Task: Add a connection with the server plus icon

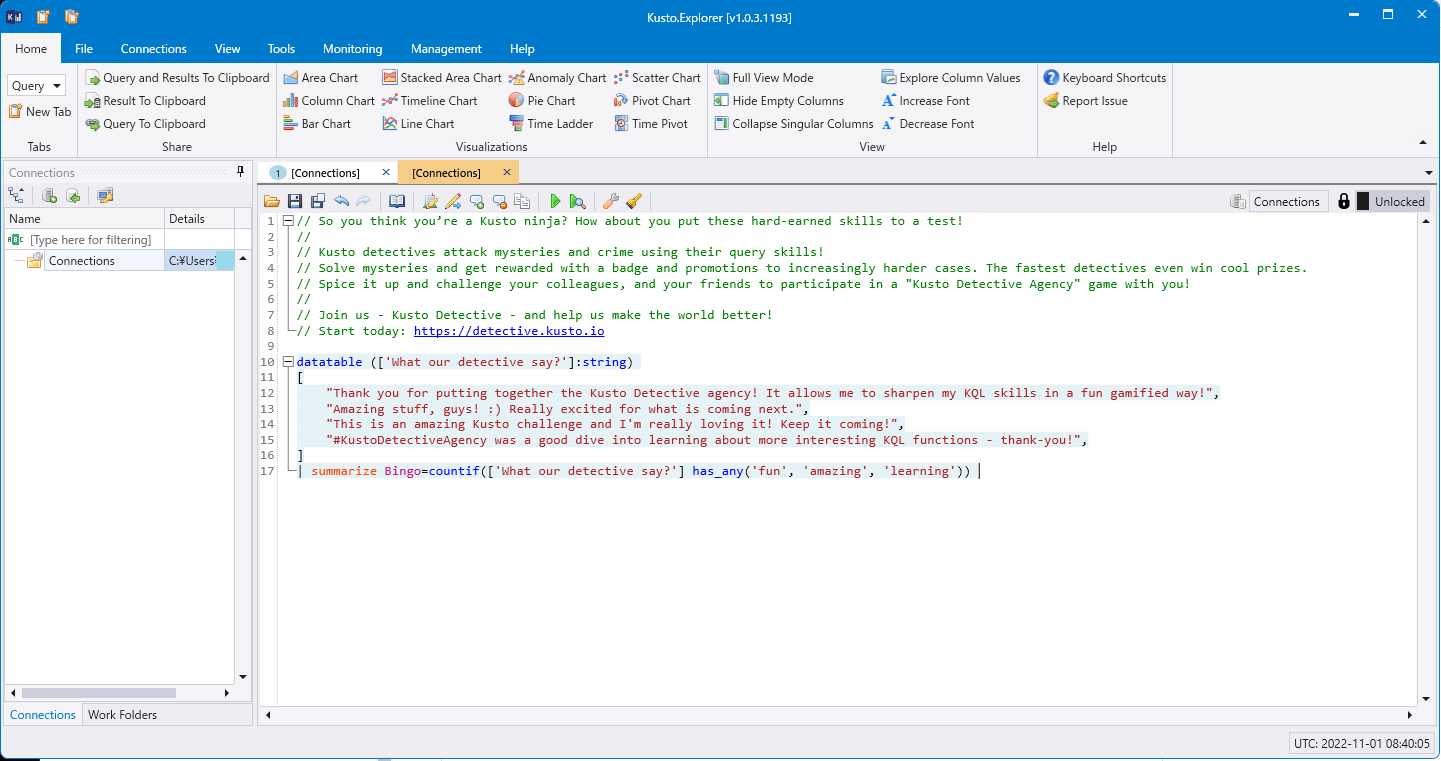Action: pyautogui.click(x=49, y=195)
